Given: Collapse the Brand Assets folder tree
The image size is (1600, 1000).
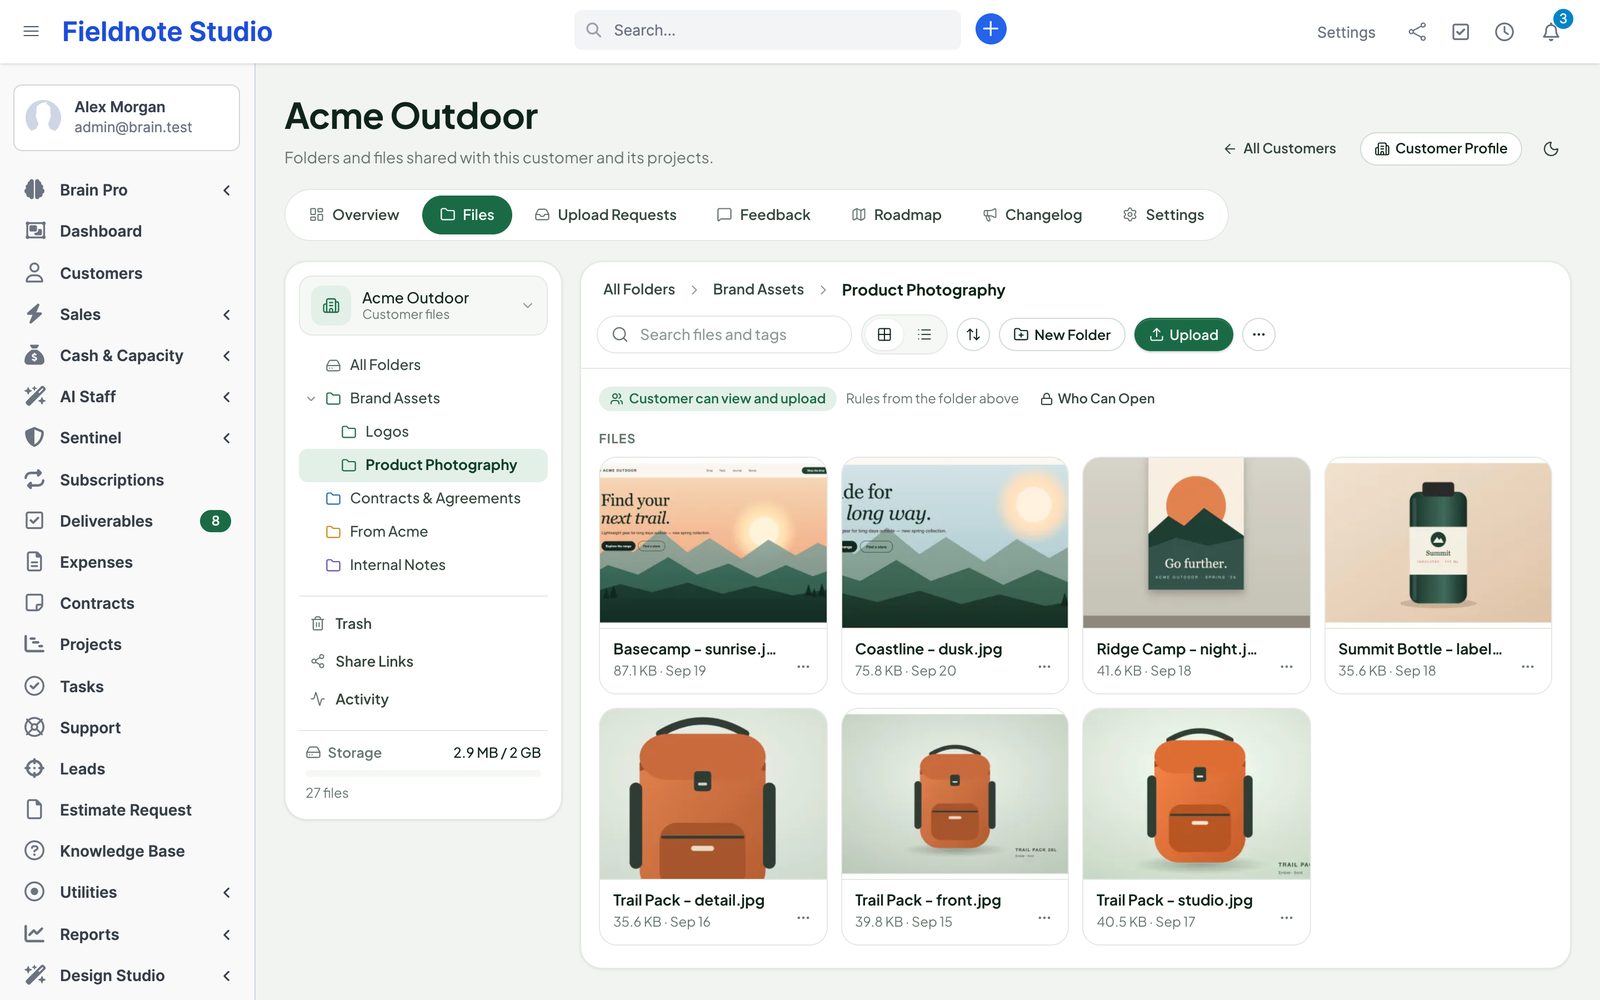Looking at the screenshot, I should click(311, 398).
